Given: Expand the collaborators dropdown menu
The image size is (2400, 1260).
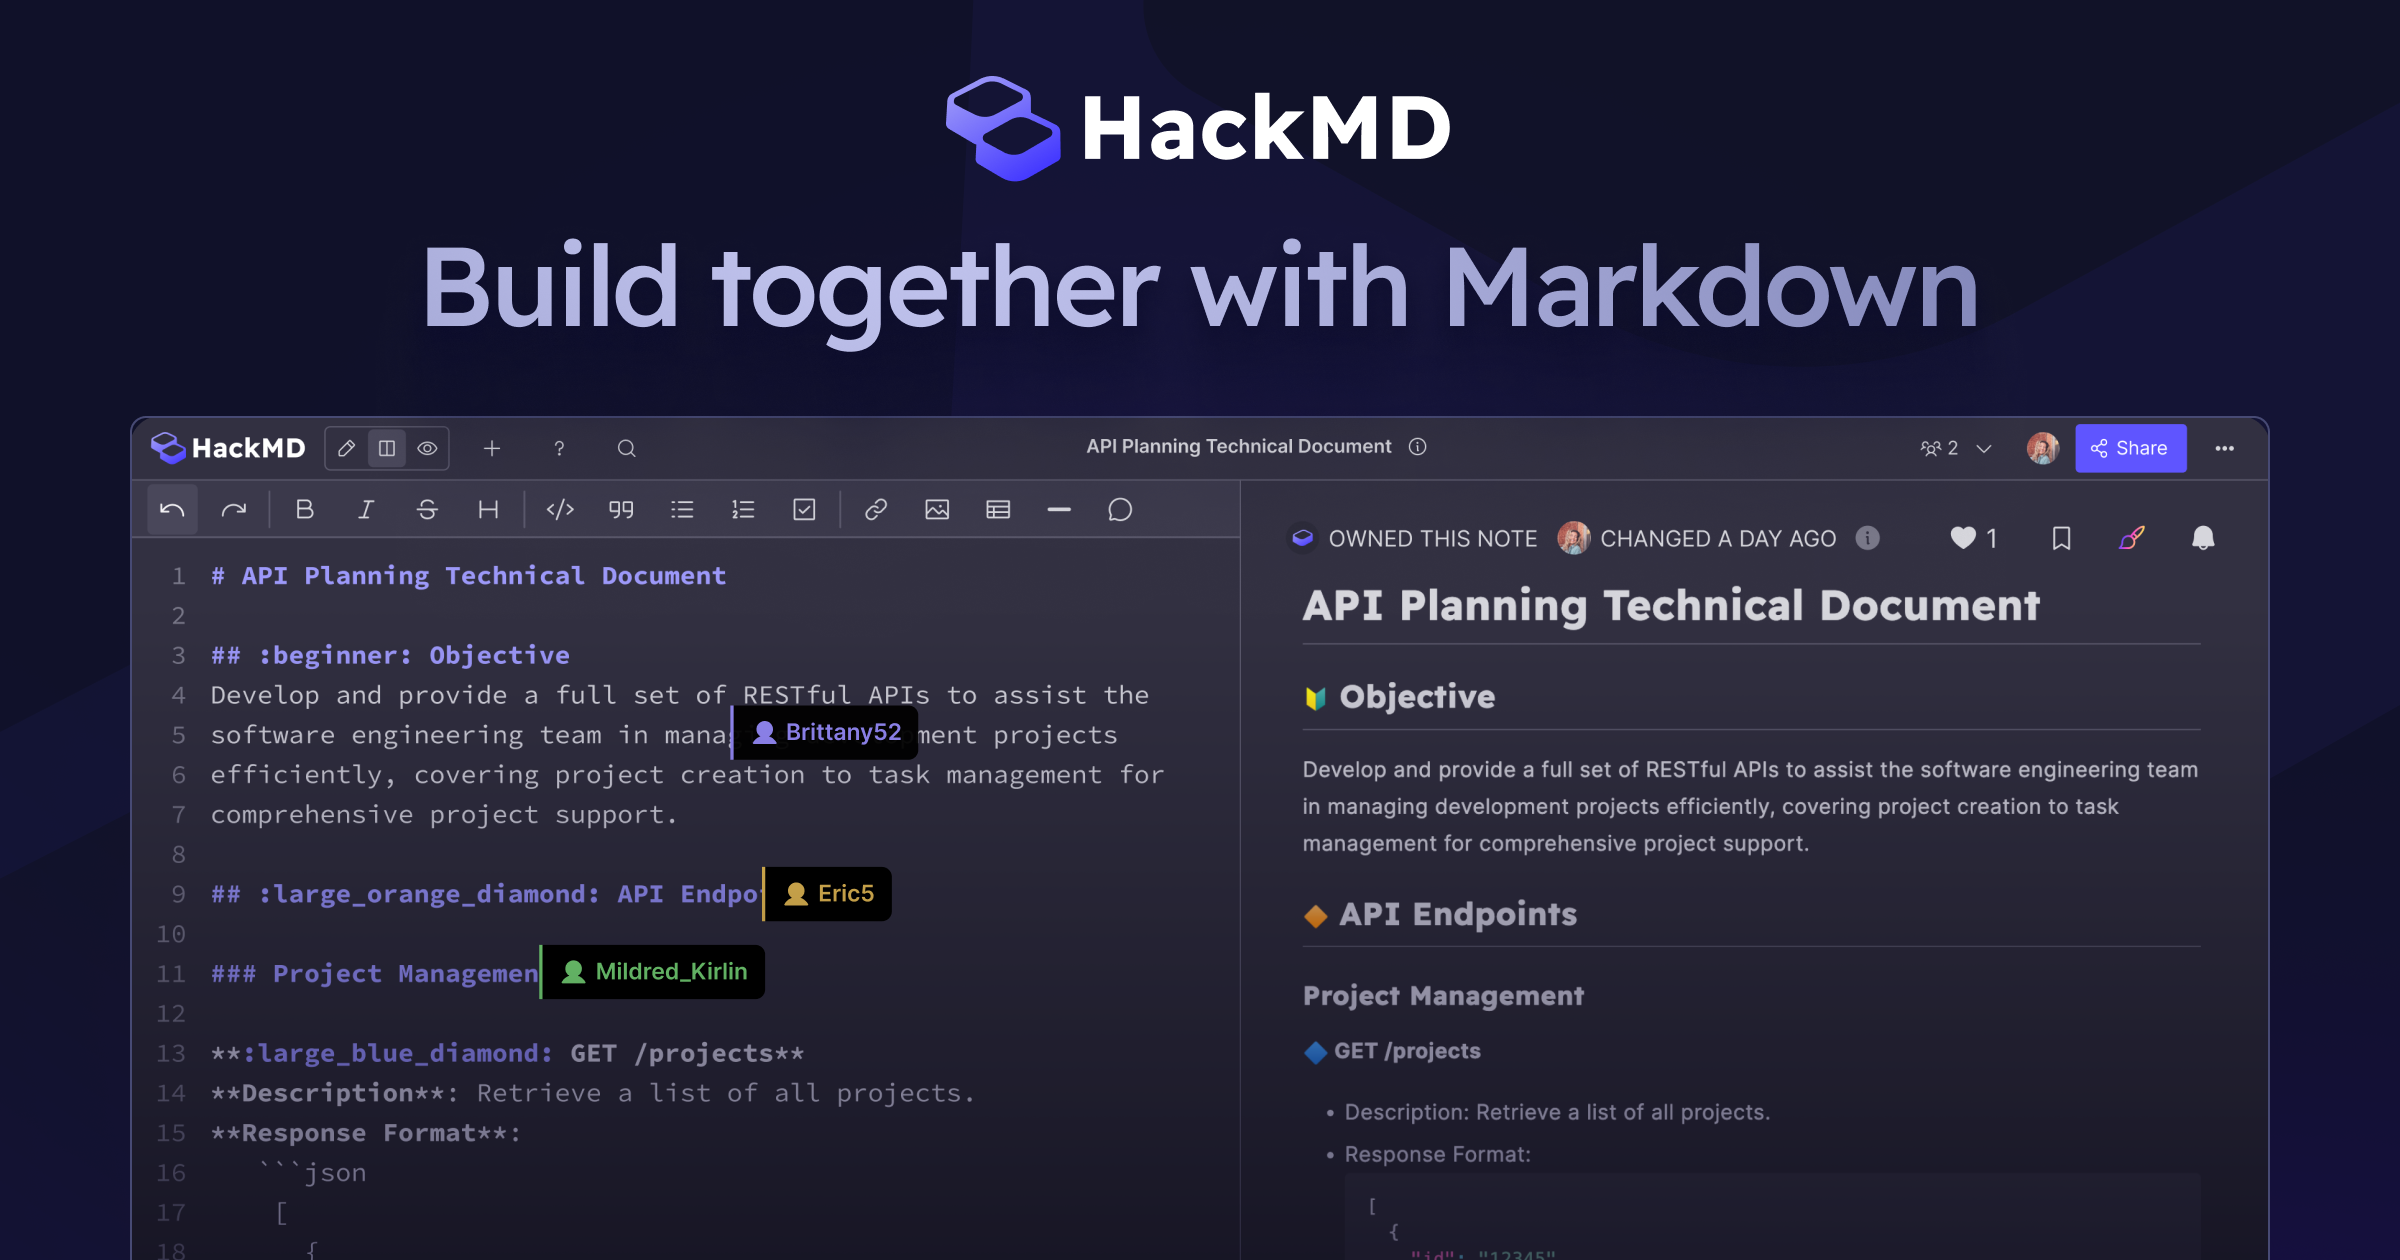Looking at the screenshot, I should [1984, 448].
